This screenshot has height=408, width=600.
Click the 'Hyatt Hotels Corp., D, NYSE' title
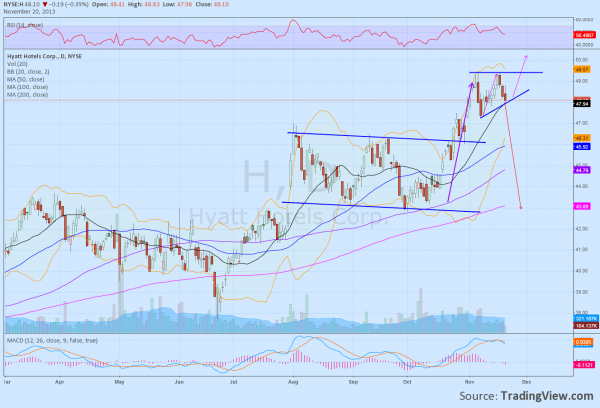click(44, 56)
